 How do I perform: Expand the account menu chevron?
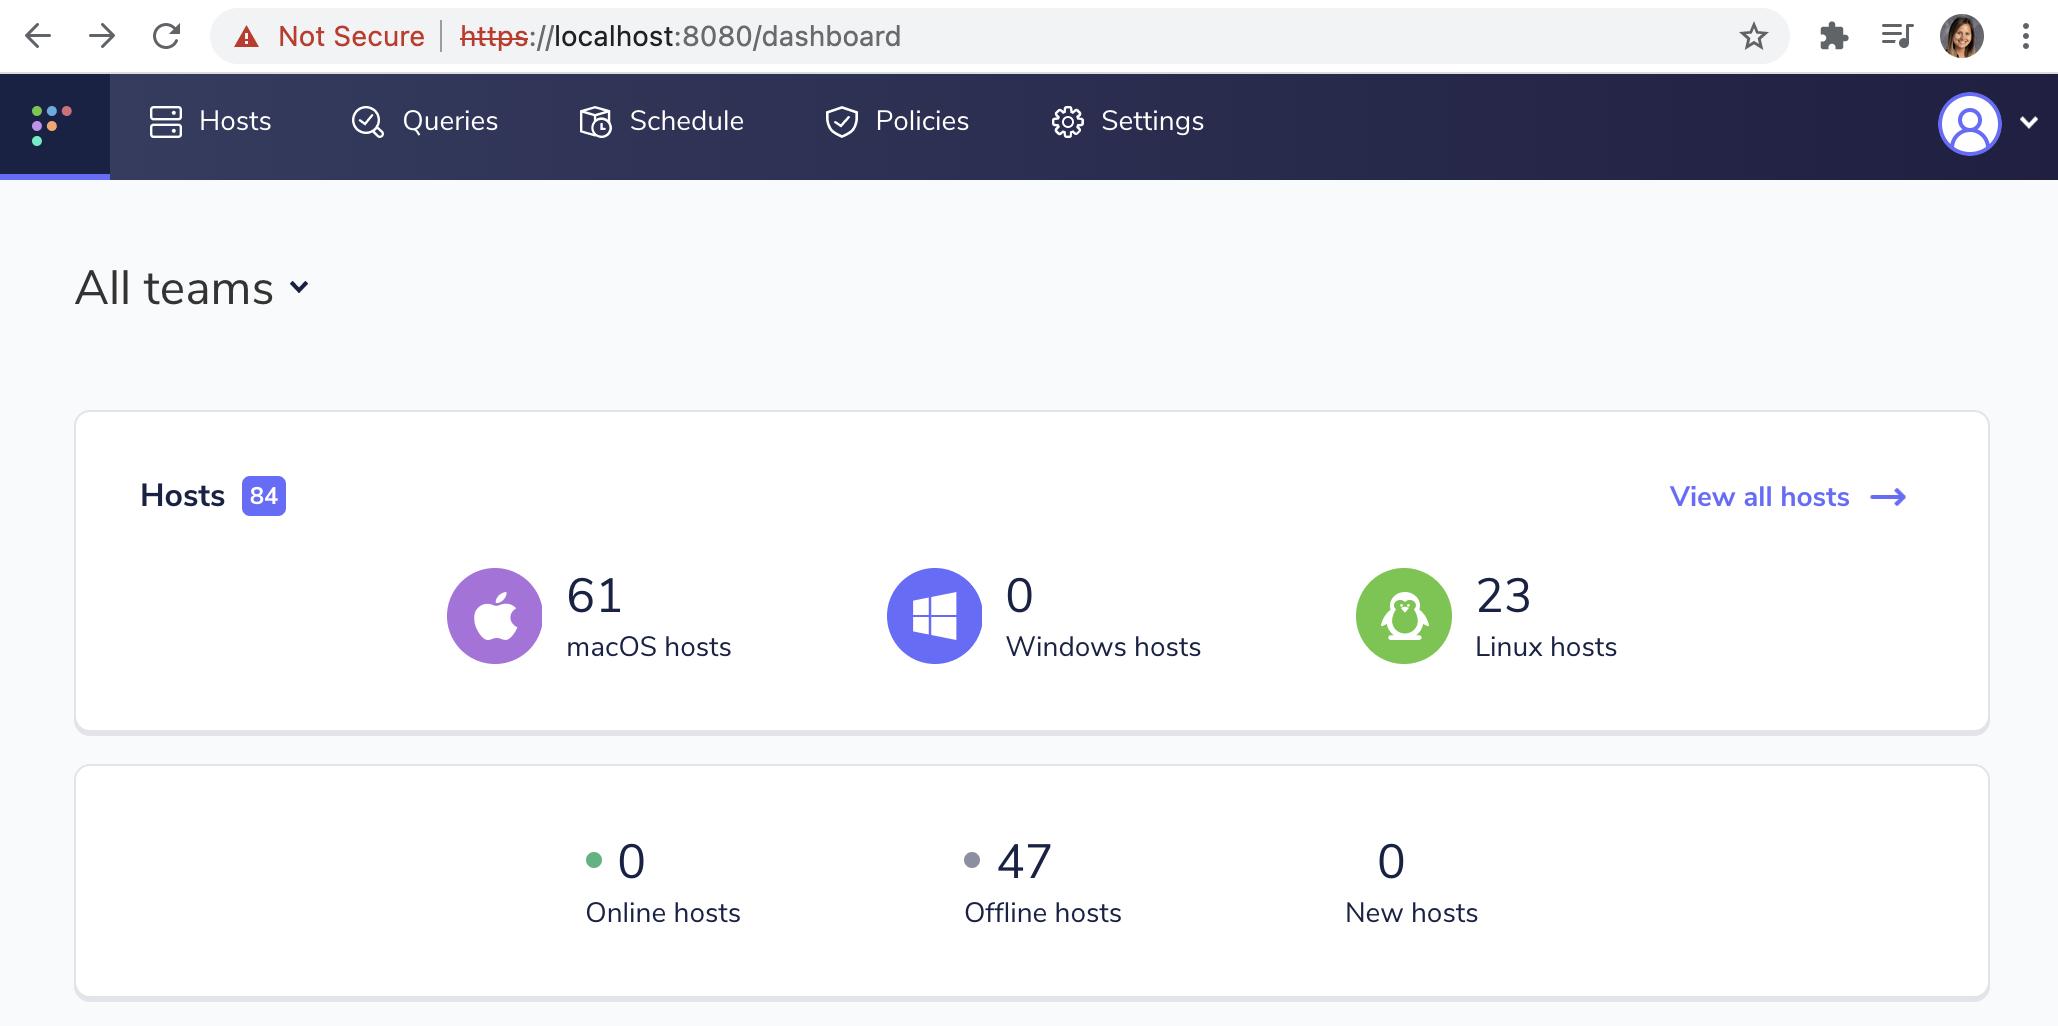[x=2029, y=123]
